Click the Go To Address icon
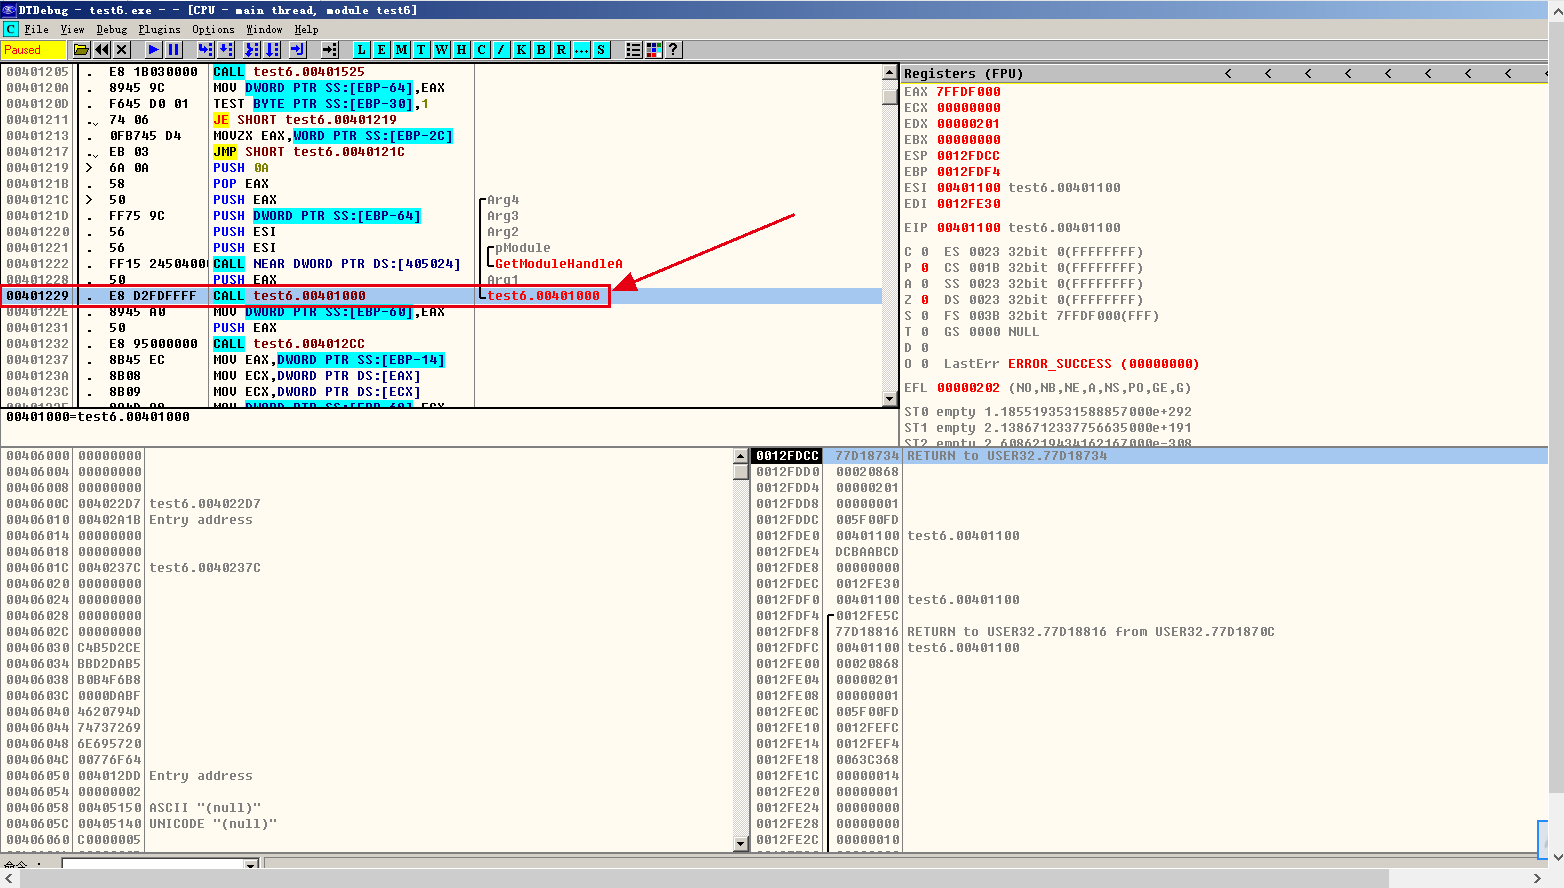1564x888 pixels. [330, 49]
